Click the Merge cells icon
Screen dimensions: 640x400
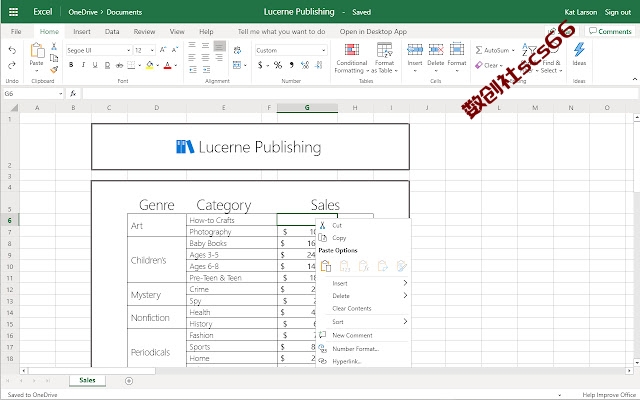pos(237,64)
